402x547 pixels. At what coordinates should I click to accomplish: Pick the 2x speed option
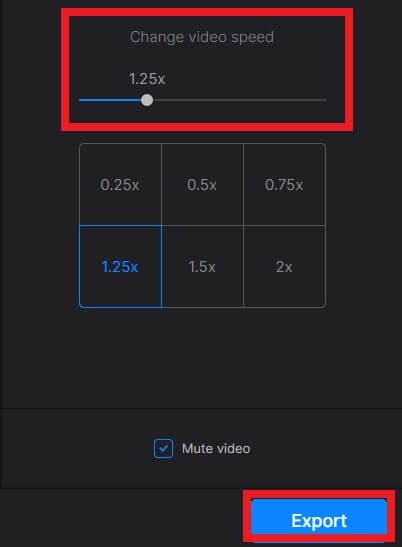point(284,267)
